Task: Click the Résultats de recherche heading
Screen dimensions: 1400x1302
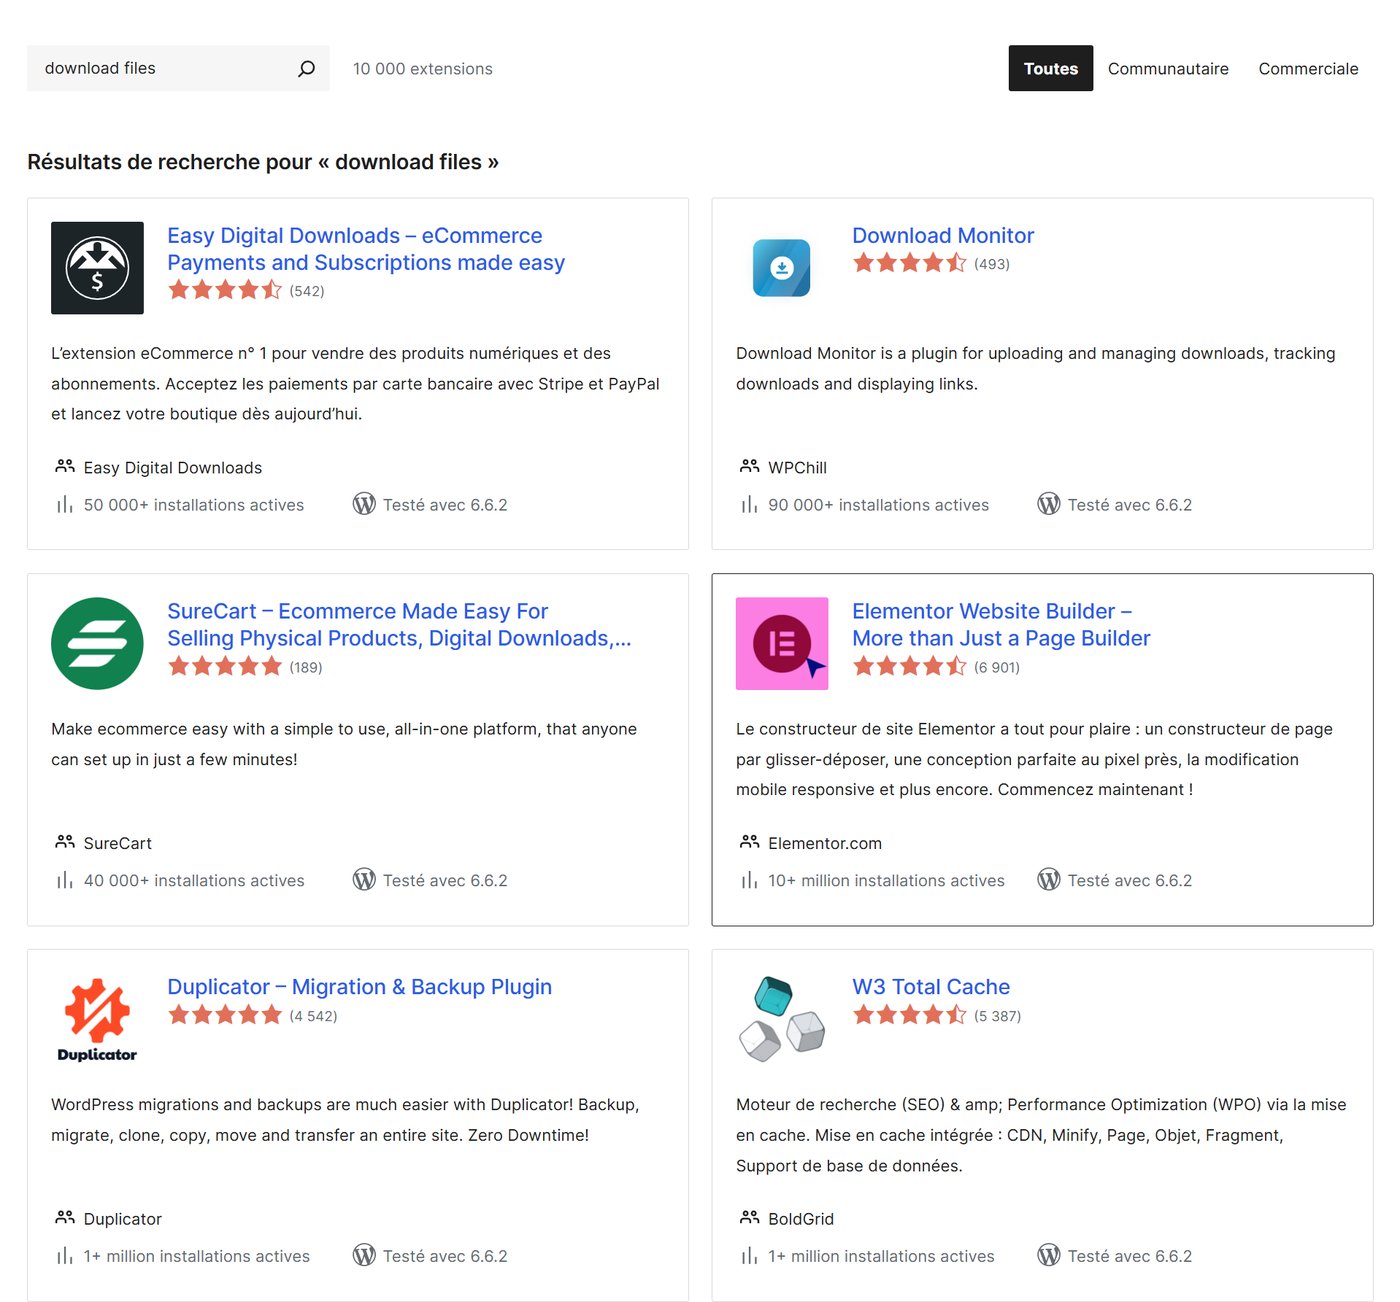Action: 263,162
